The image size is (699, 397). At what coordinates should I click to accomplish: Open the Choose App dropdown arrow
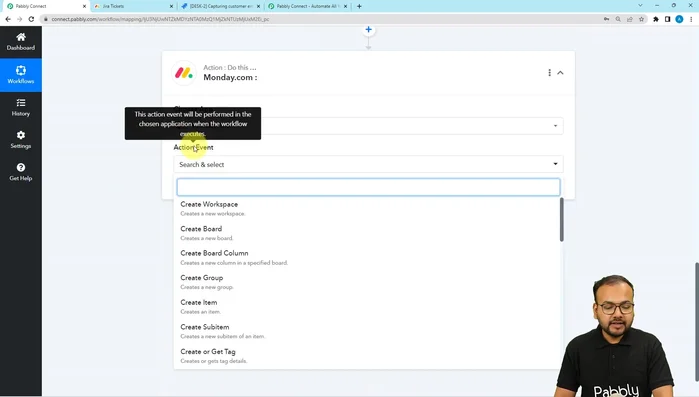tap(555, 126)
